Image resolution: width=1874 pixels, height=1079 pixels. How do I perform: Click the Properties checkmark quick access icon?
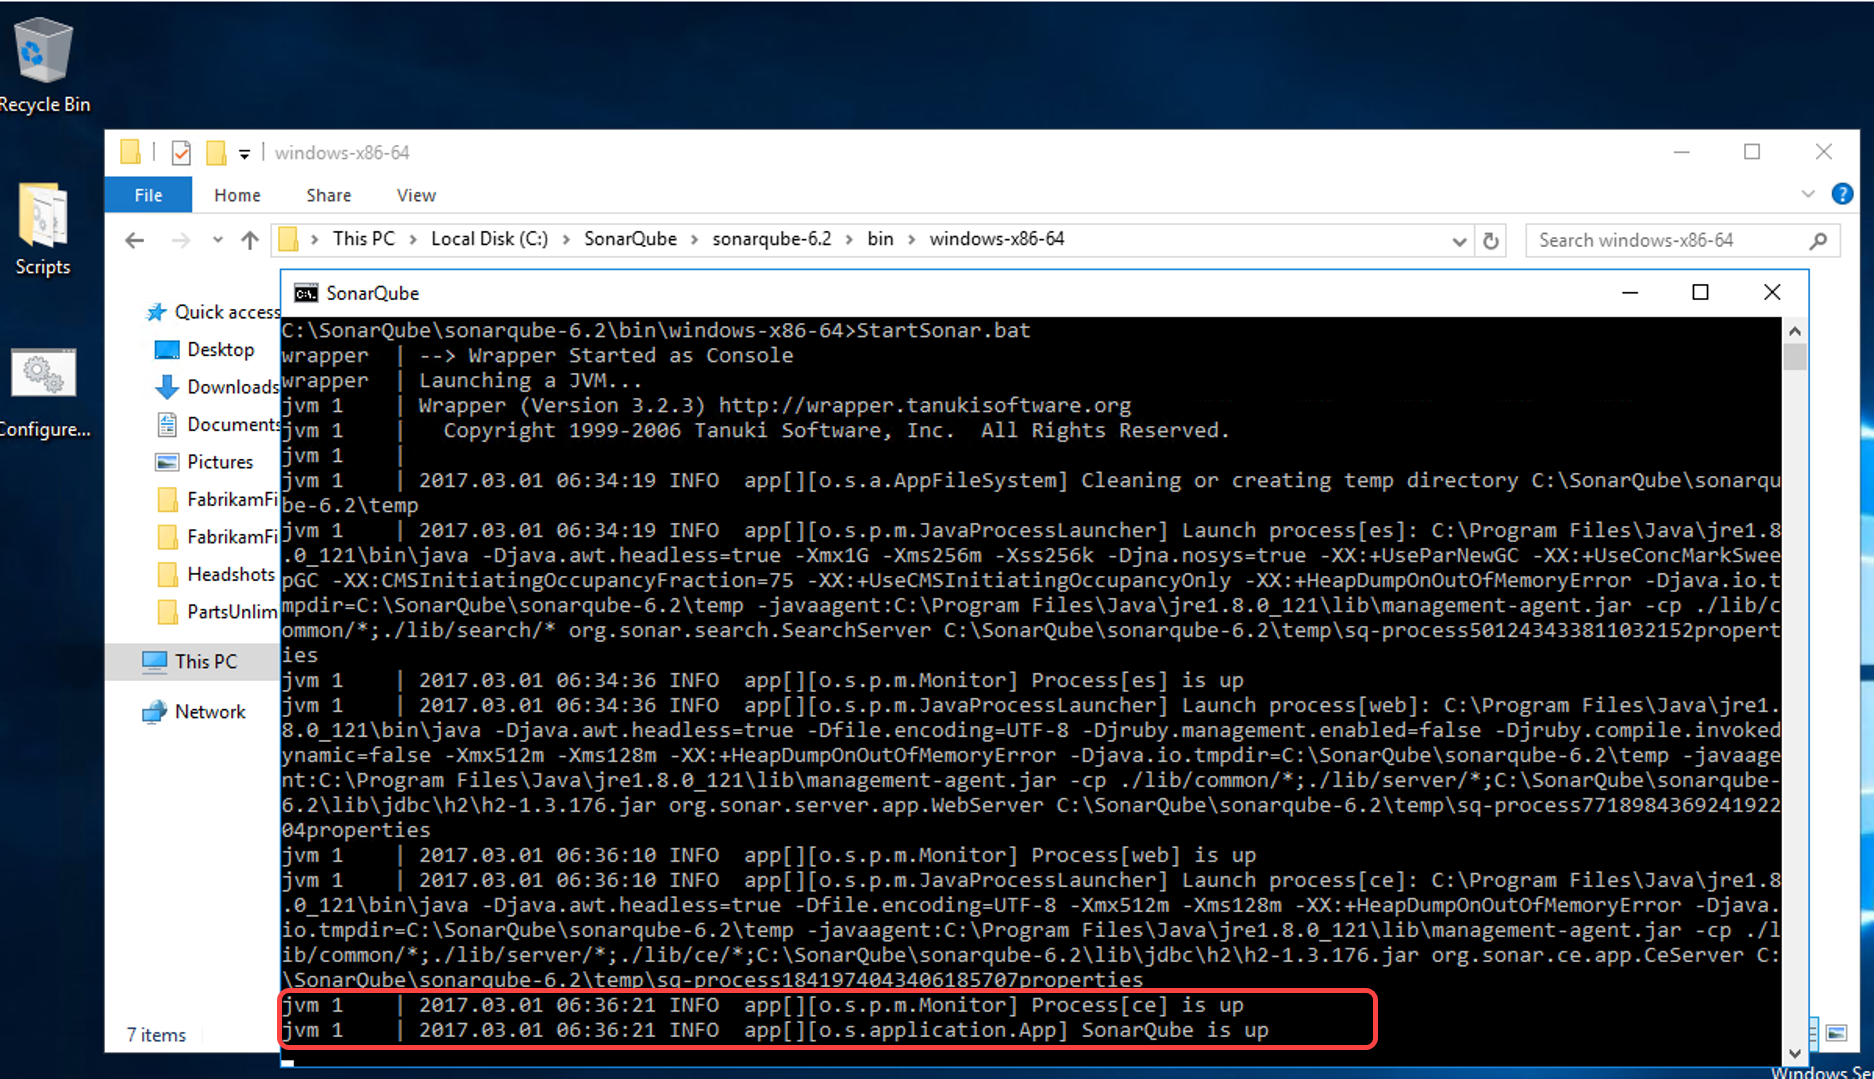[181, 152]
